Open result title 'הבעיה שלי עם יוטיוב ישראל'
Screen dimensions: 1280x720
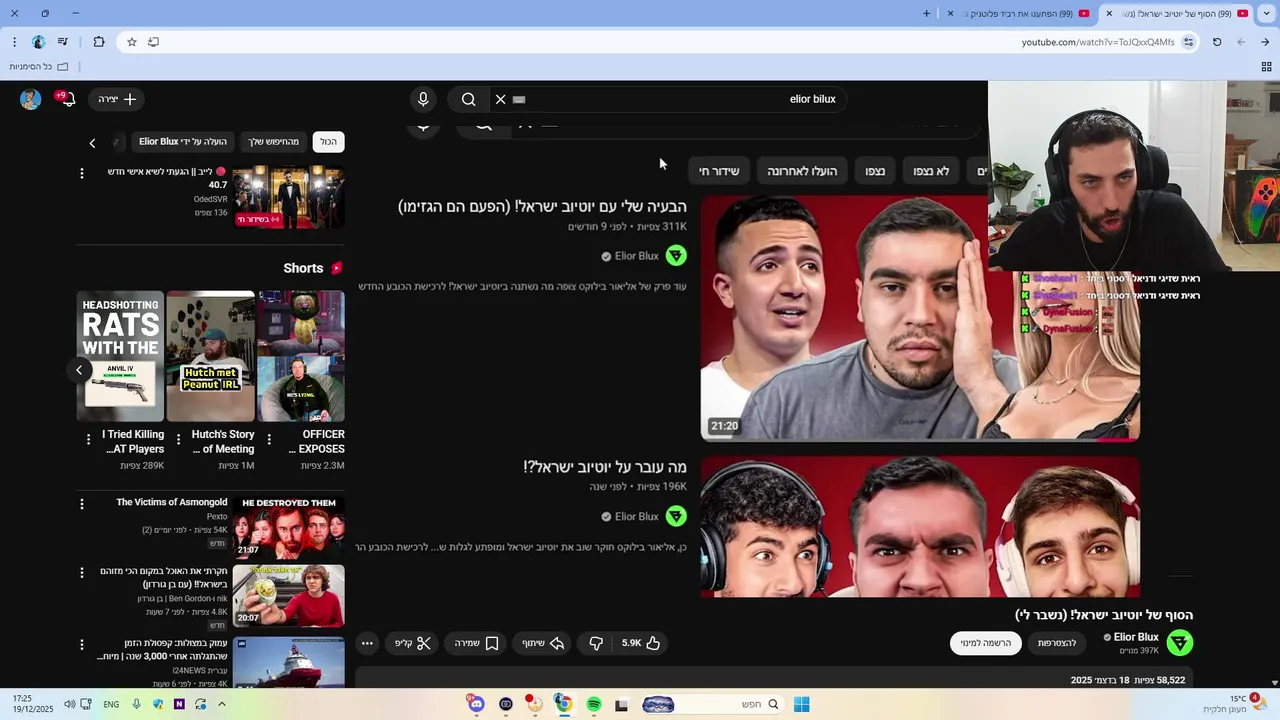(x=543, y=207)
